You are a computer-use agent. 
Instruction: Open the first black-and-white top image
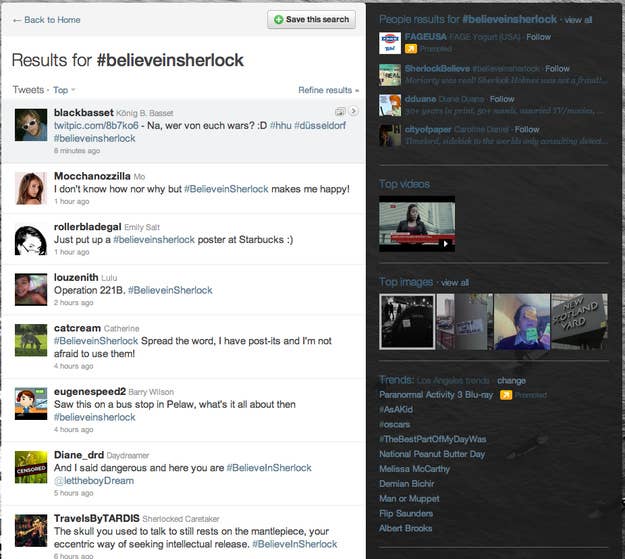point(407,322)
